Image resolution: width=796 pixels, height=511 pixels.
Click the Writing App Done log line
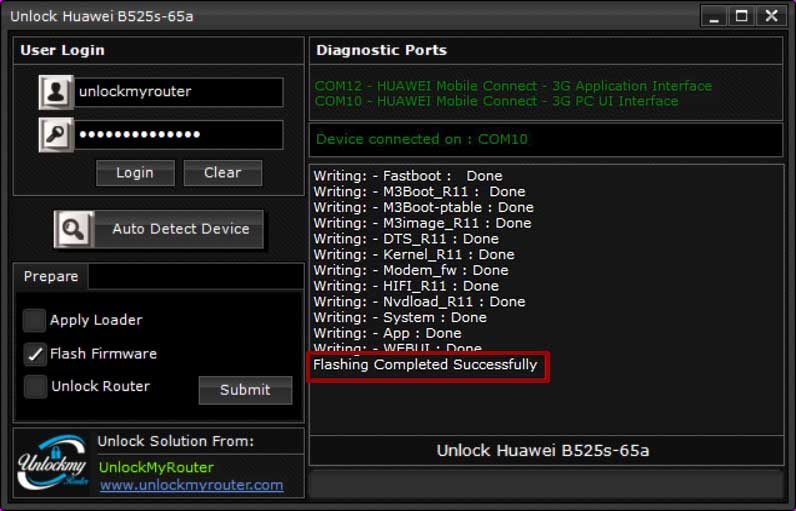(x=387, y=333)
